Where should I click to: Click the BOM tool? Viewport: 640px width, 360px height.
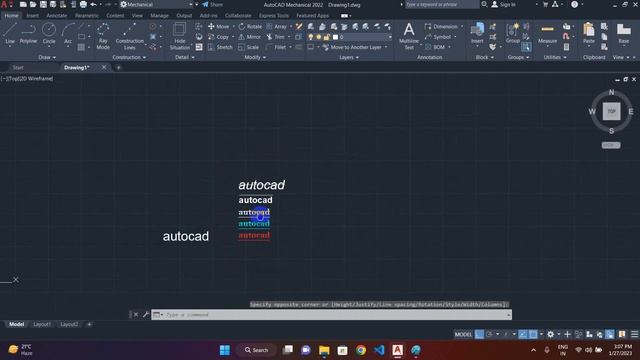pos(435,47)
